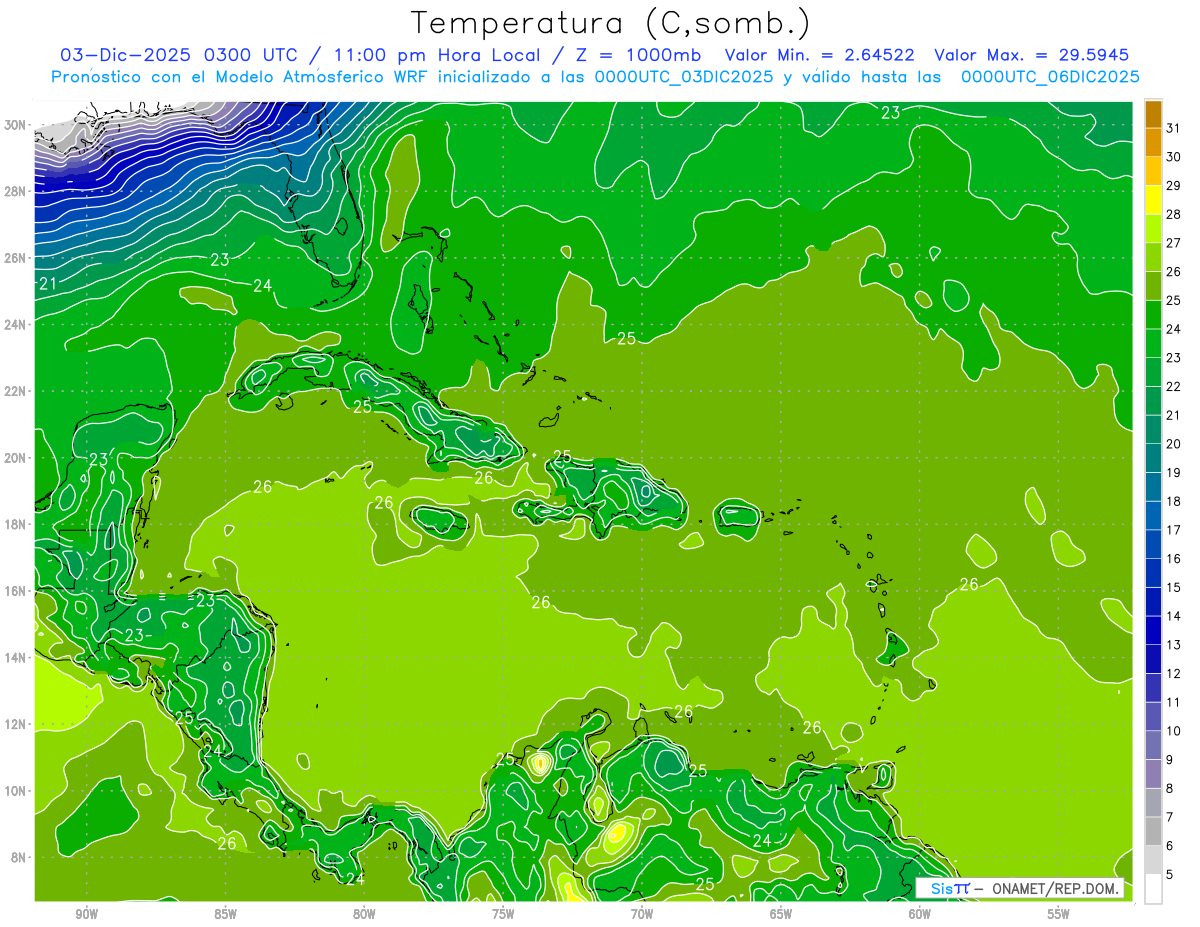This screenshot has width=1200, height=927.
Task: Click the '30N' latitude axis label
Action: (17, 125)
